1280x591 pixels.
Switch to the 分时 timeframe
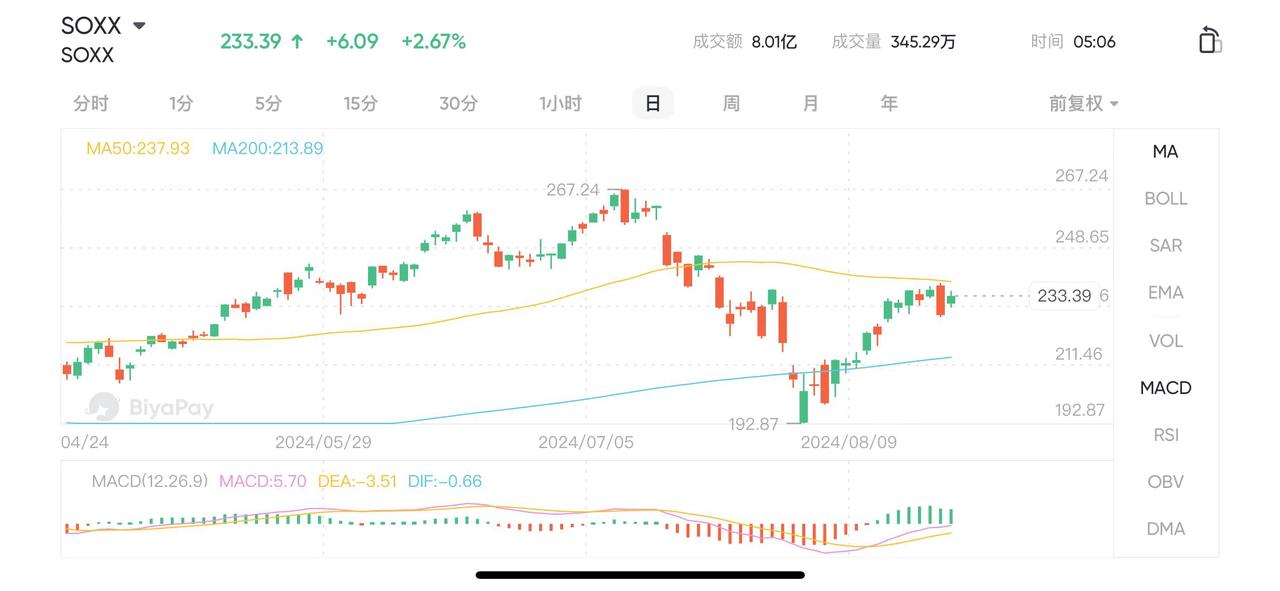[x=91, y=103]
